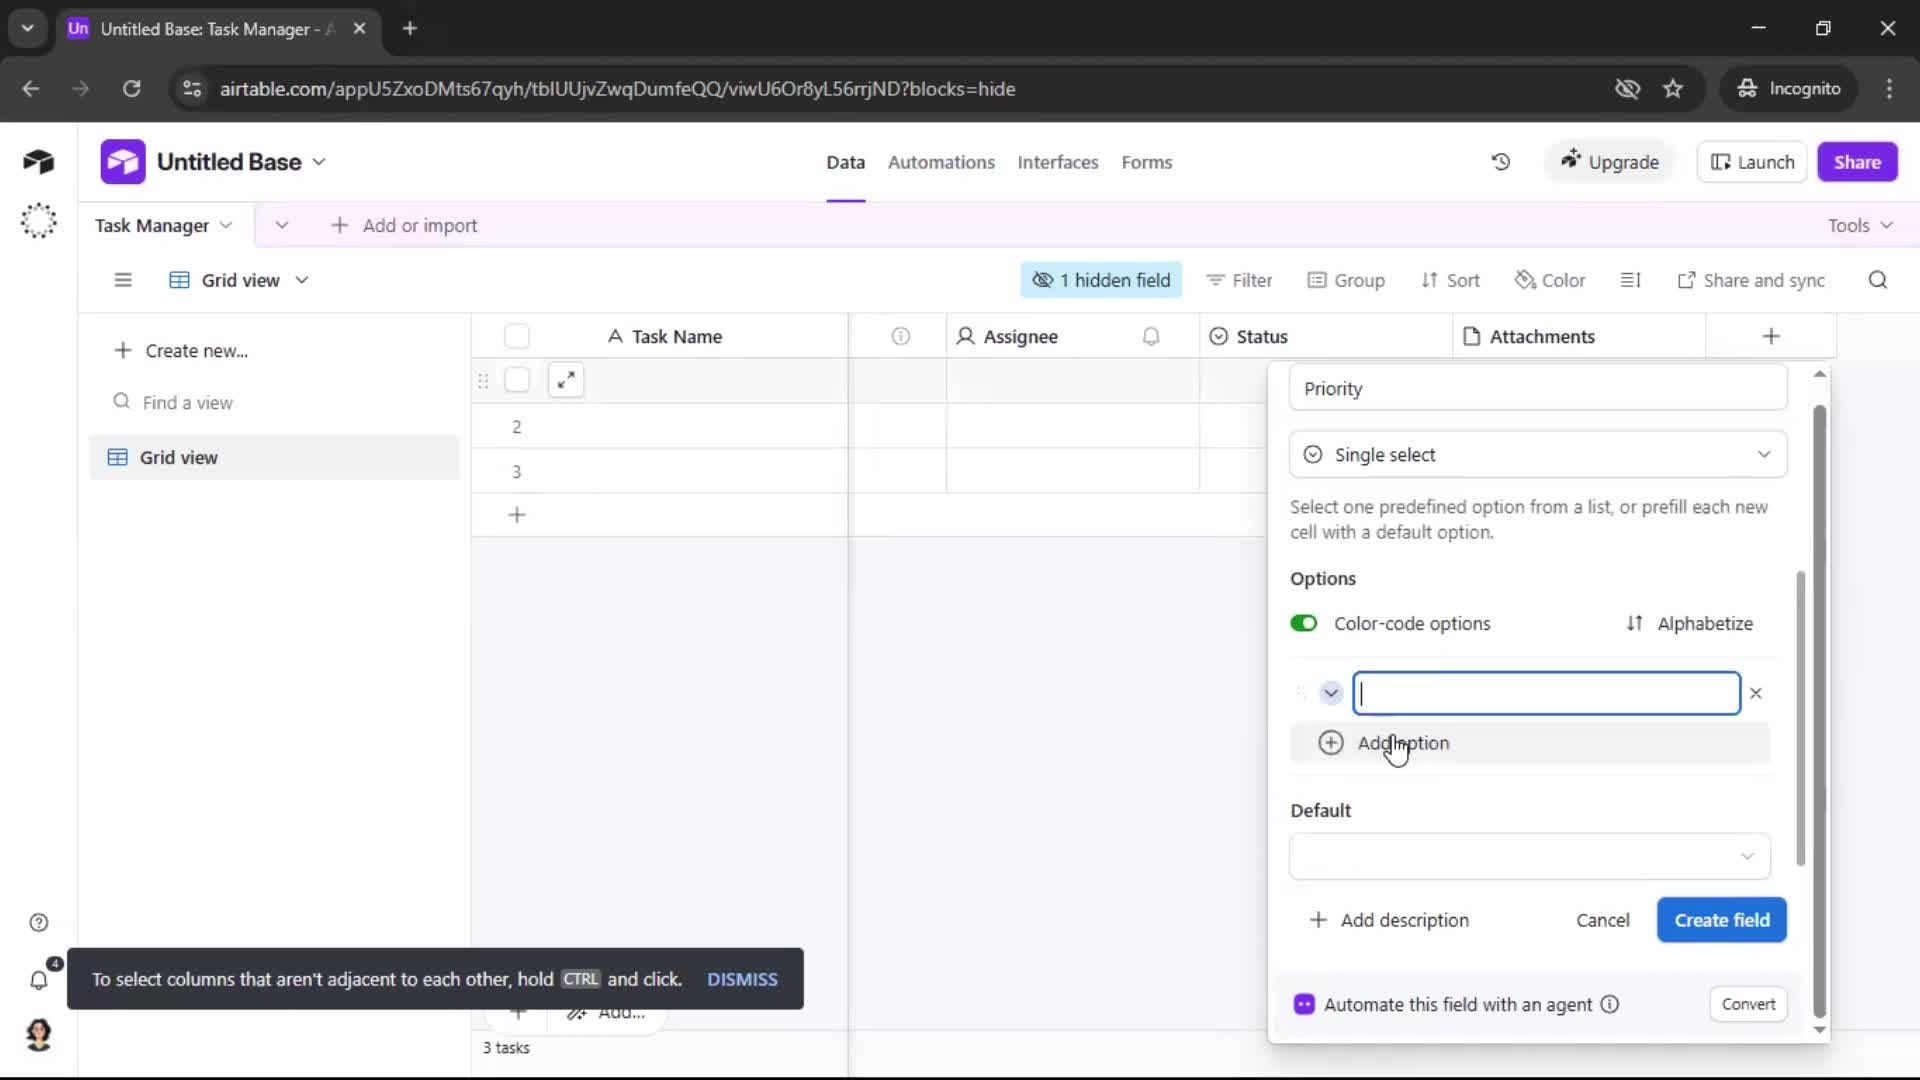Screen dimensions: 1920x1080
Task: Add new record row plus icon
Action: (x=517, y=515)
